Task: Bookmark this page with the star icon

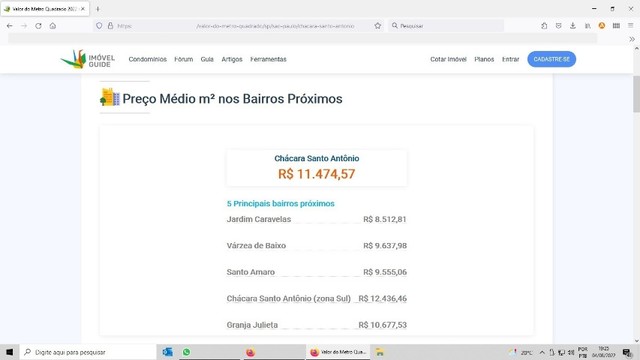Action: point(378,26)
